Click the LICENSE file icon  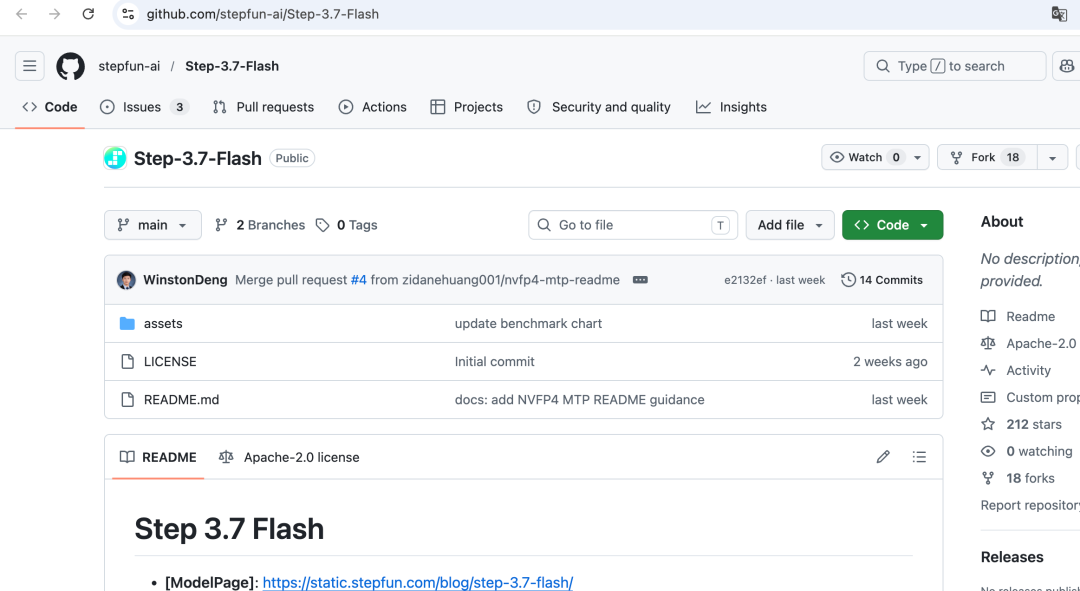(x=127, y=362)
